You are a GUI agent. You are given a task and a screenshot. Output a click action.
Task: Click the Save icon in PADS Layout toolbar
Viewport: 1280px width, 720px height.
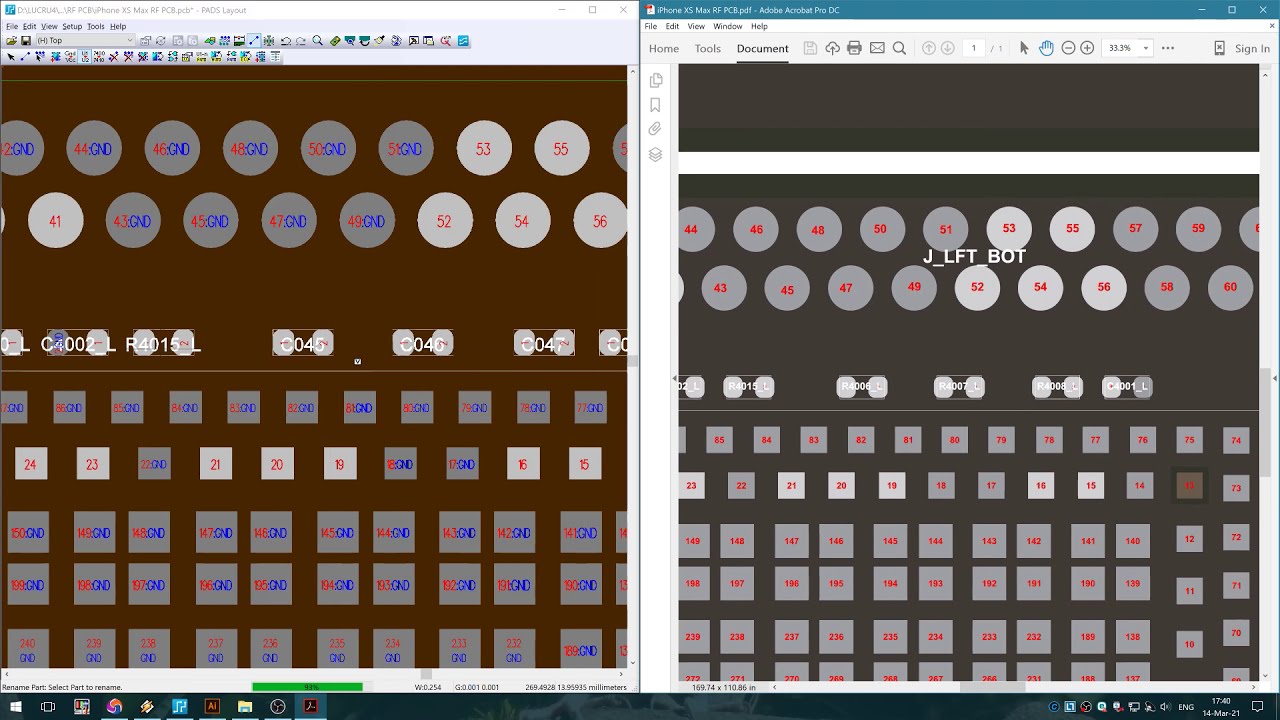(26, 41)
